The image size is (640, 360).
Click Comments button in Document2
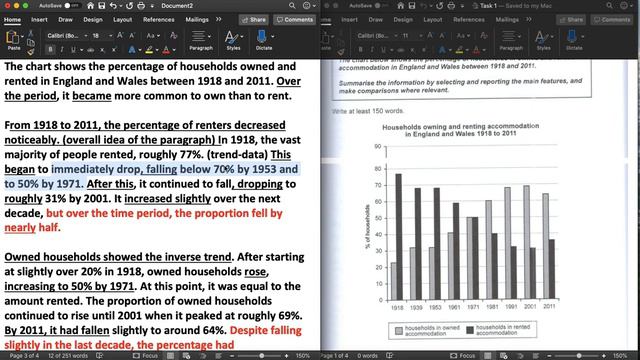pyautogui.click(x=295, y=20)
